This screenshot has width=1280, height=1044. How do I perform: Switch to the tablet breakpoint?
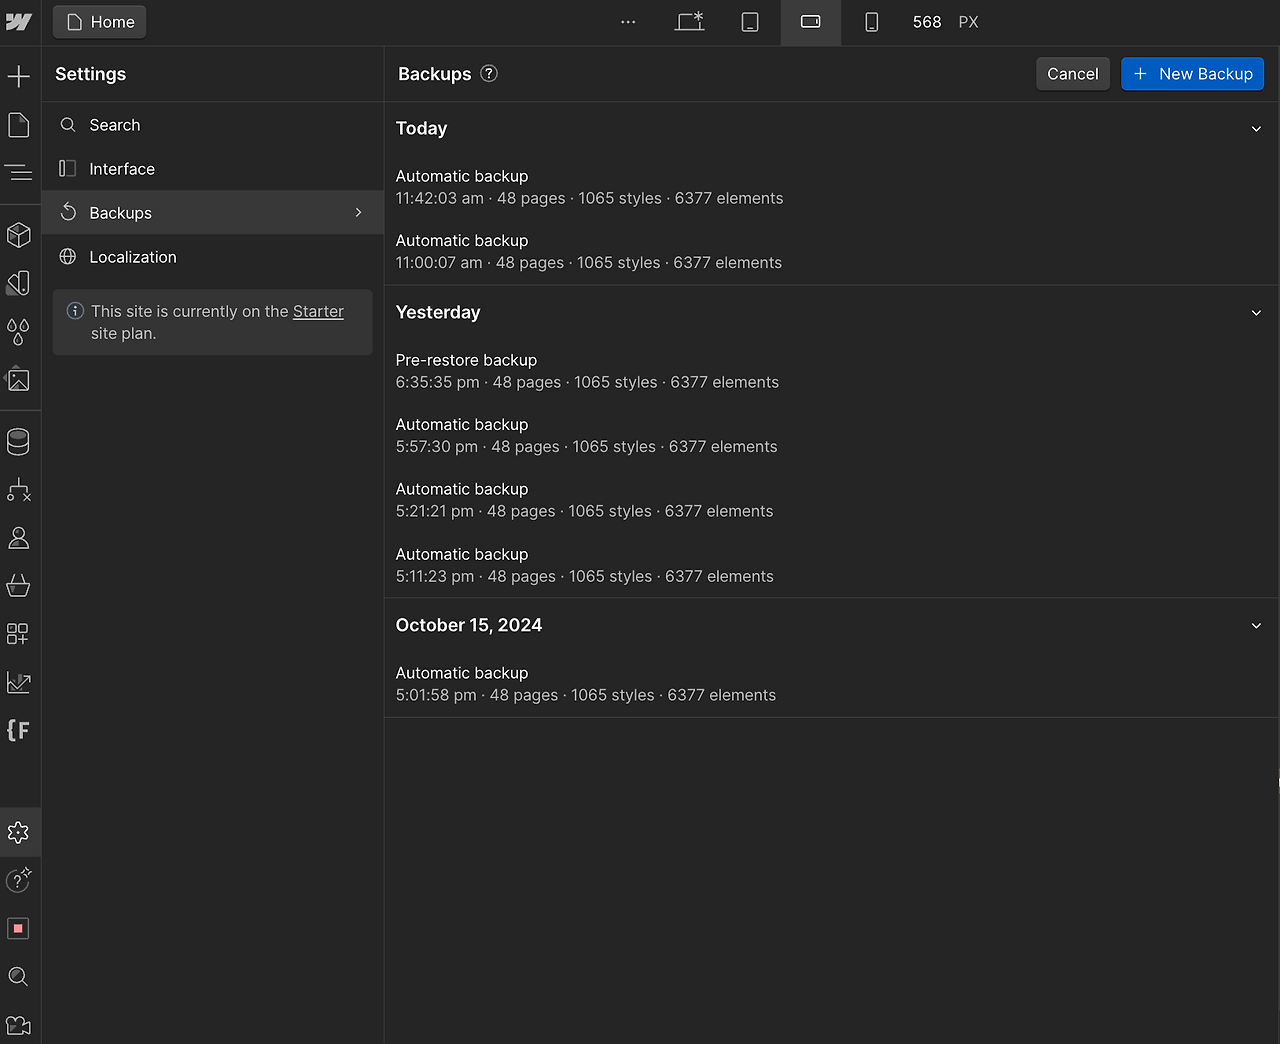750,22
